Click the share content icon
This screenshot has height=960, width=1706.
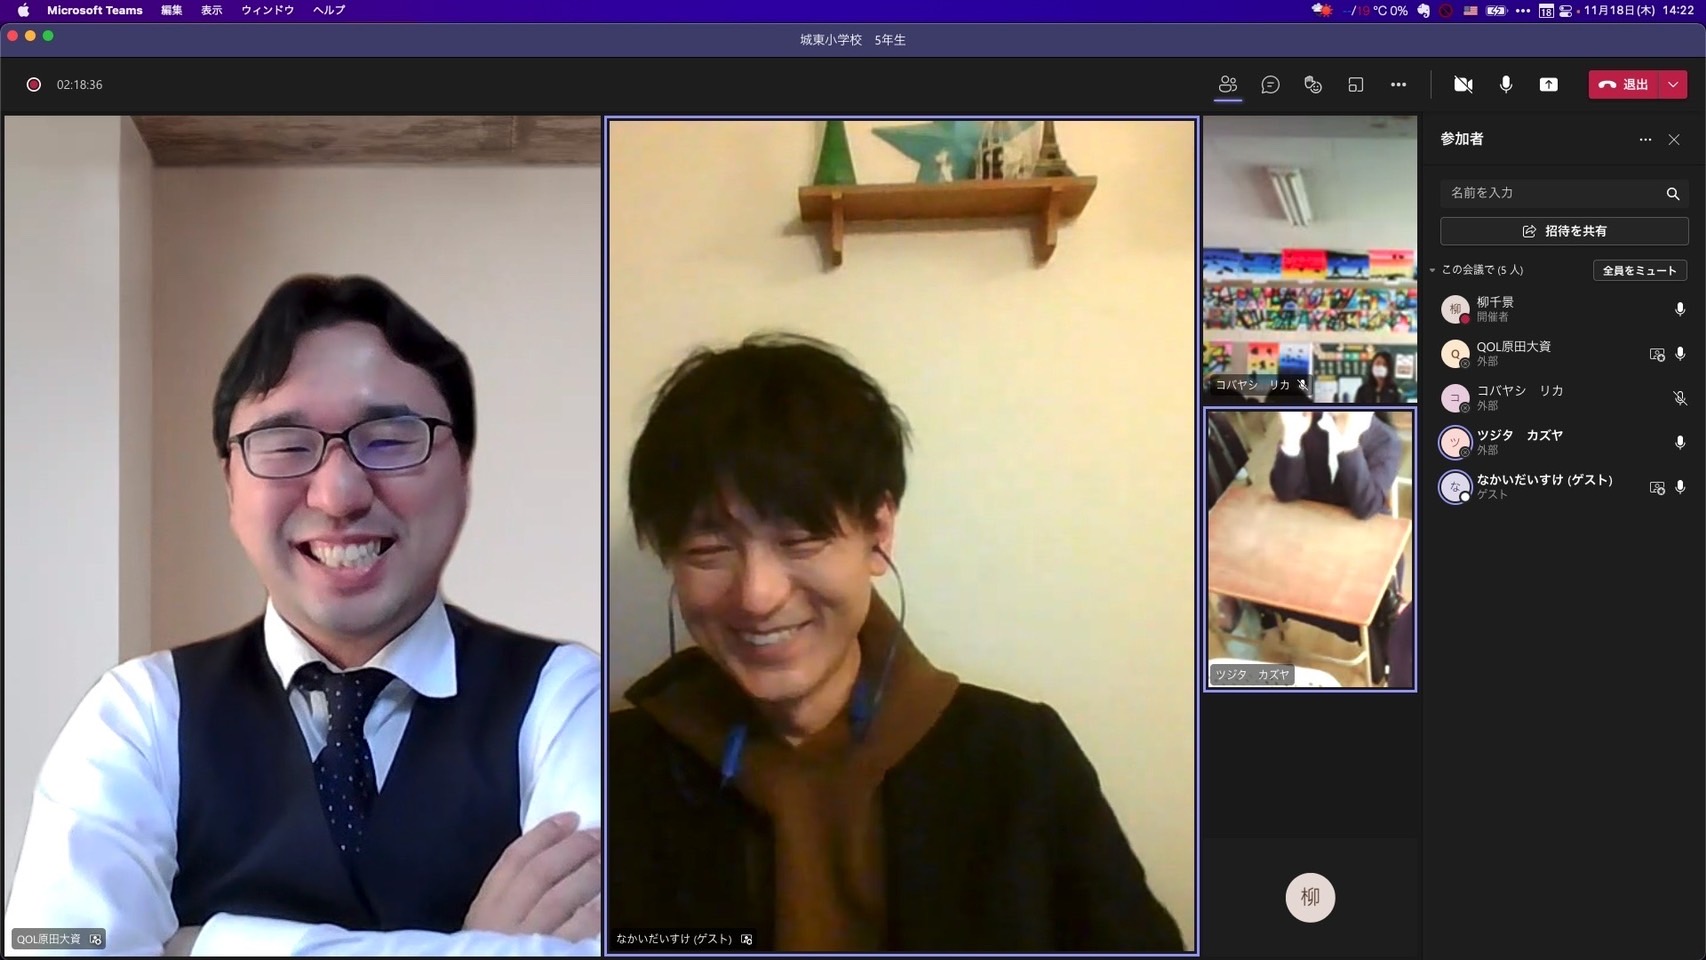pyautogui.click(x=1548, y=85)
